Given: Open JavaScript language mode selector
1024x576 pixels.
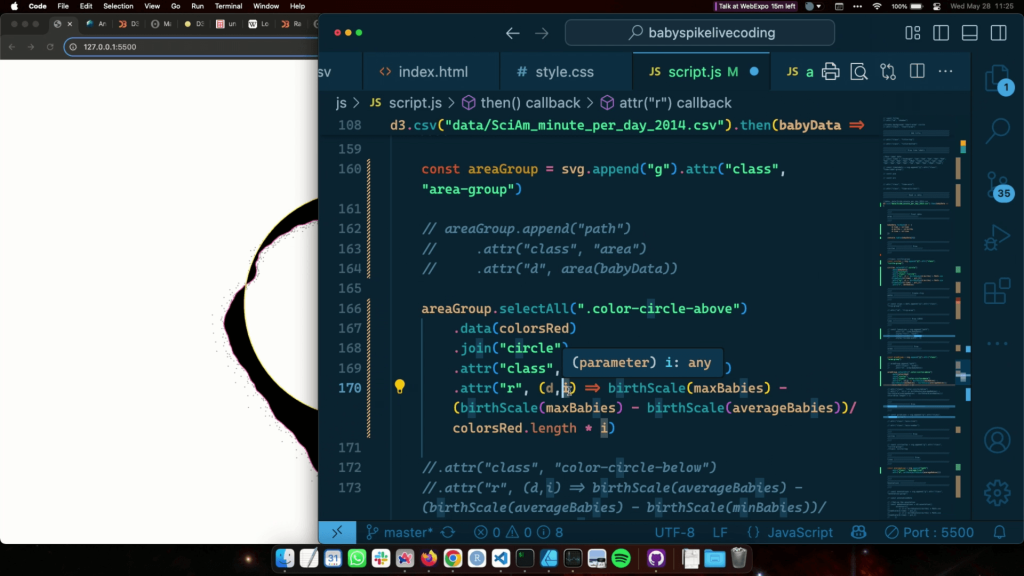Looking at the screenshot, I should coord(793,533).
